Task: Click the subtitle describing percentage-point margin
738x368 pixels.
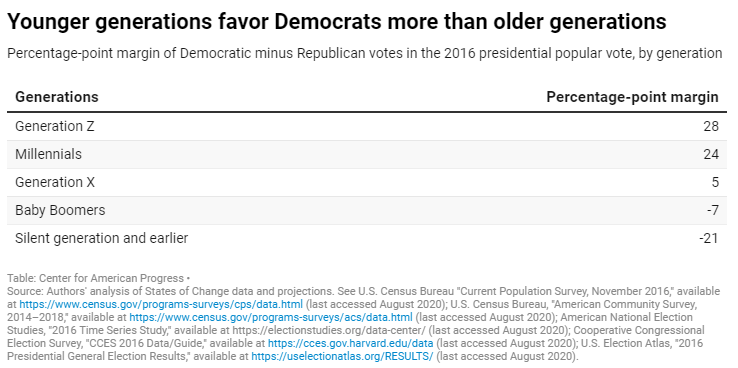Action: [x=365, y=54]
